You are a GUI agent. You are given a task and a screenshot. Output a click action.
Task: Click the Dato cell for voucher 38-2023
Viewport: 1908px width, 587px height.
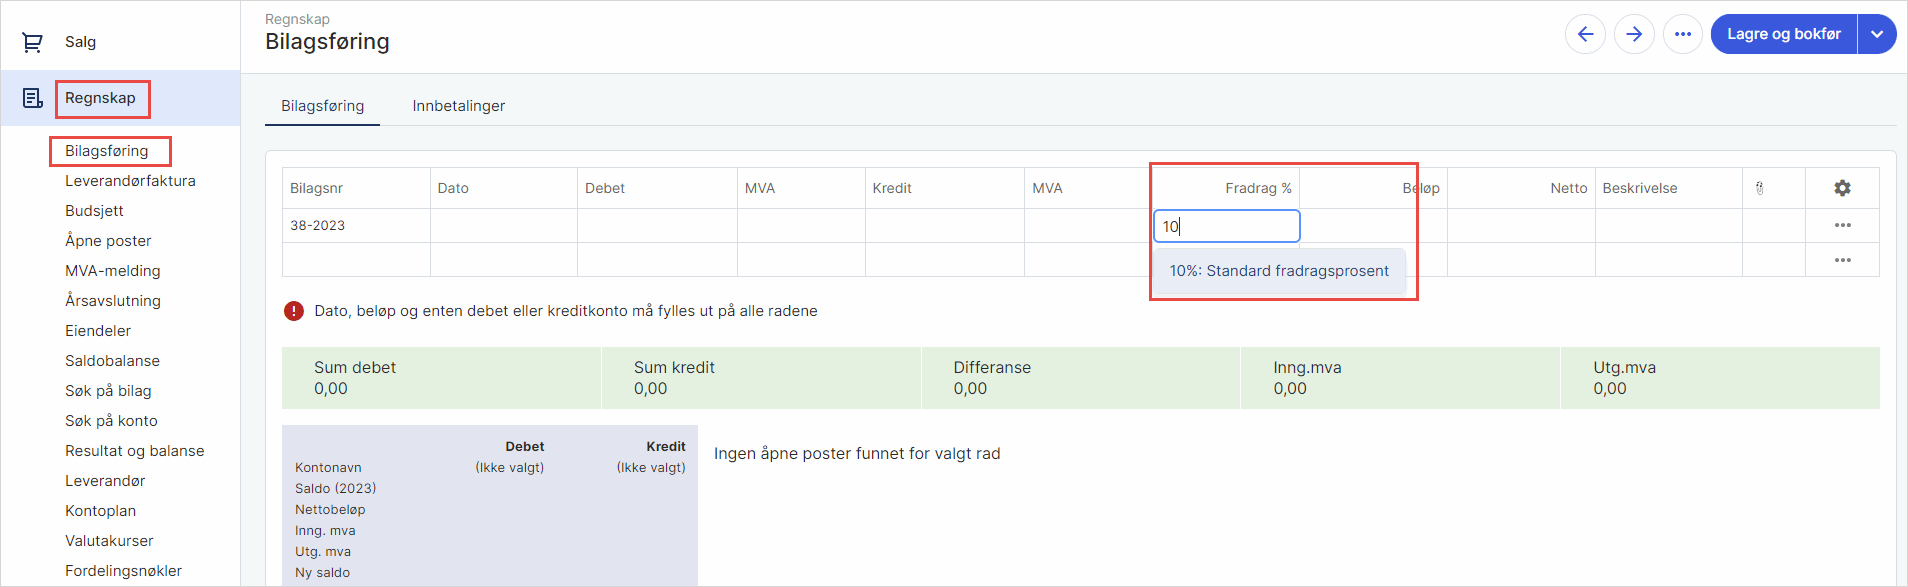click(504, 226)
